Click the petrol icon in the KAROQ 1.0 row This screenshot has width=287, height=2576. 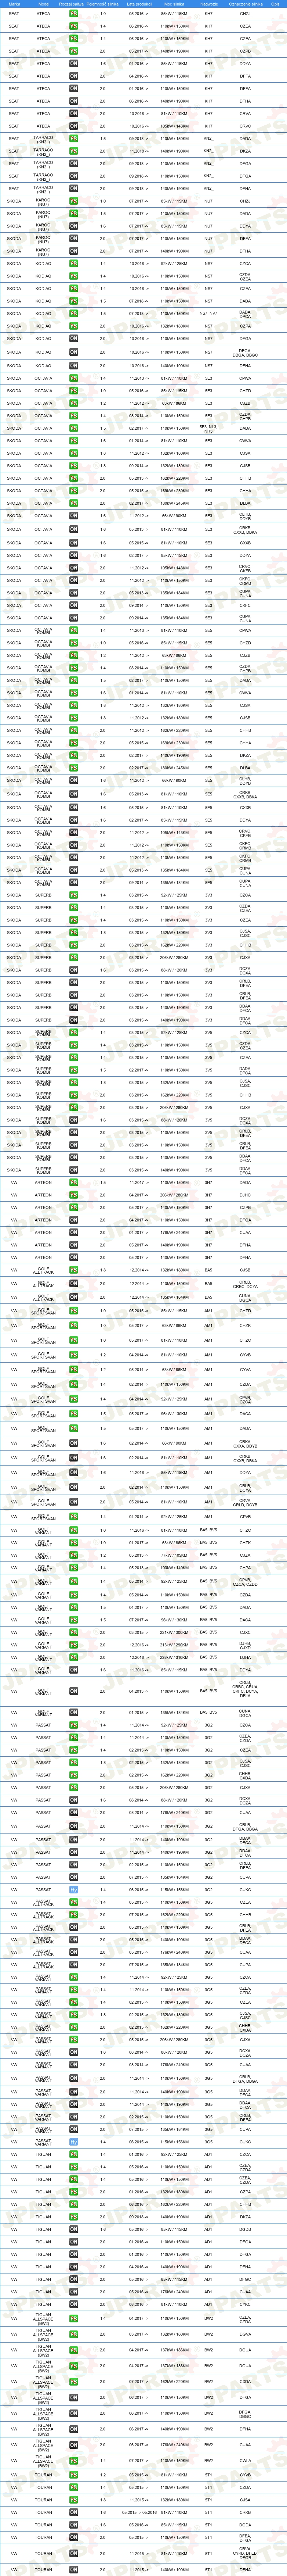[74, 201]
